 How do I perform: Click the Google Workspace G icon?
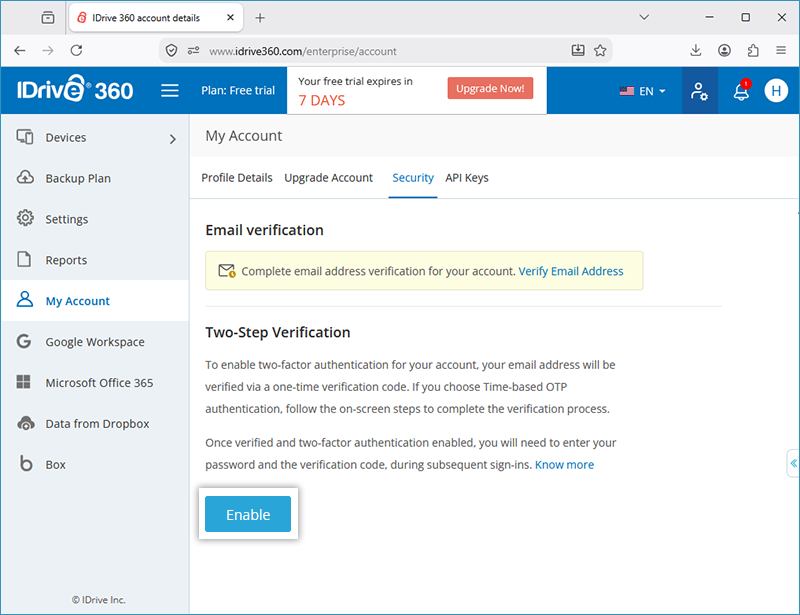[x=24, y=341]
